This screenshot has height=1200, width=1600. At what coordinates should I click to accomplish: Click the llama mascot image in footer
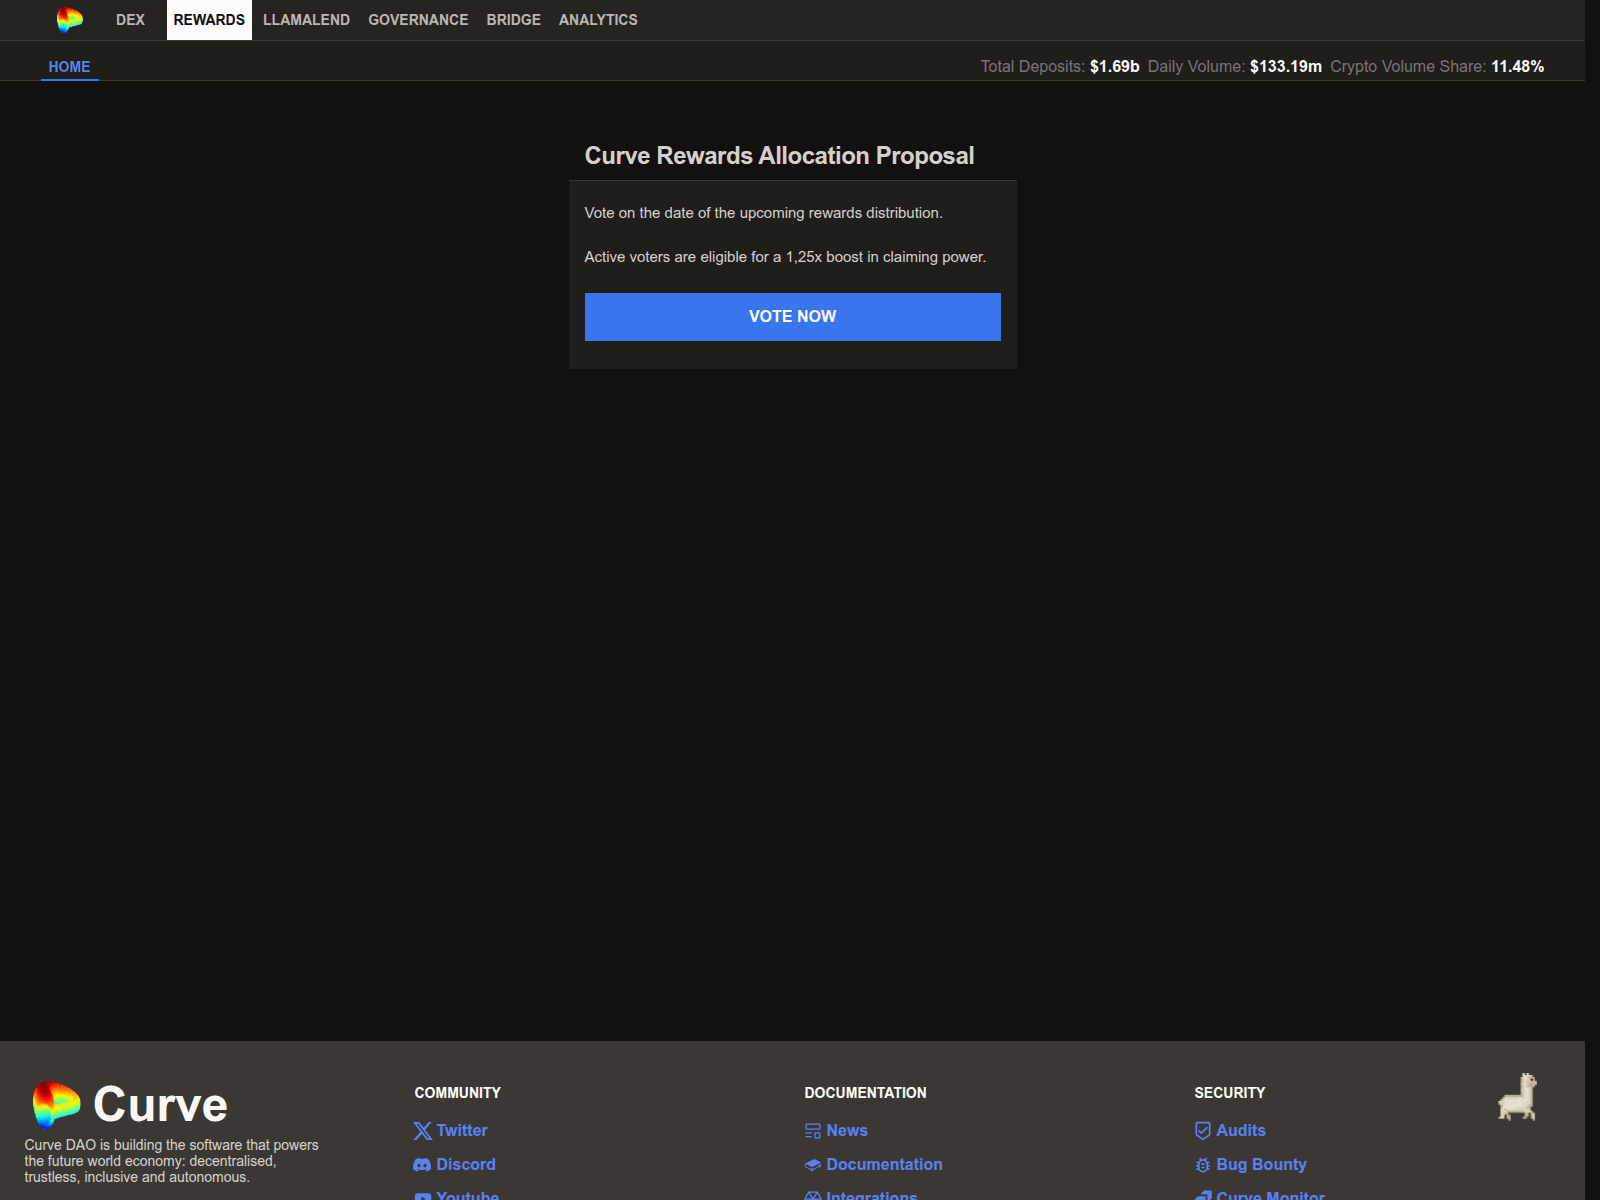pos(1518,1097)
